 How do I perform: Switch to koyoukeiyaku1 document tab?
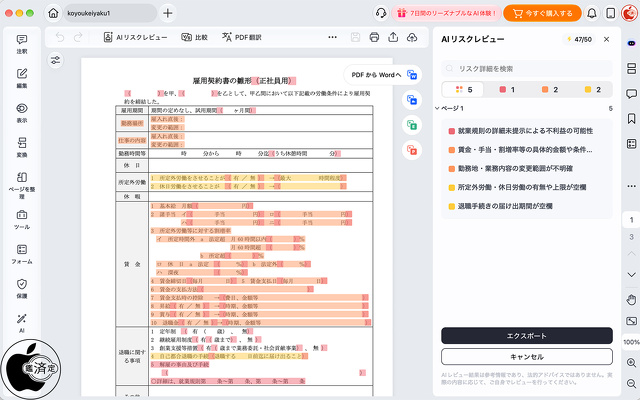tap(110, 13)
